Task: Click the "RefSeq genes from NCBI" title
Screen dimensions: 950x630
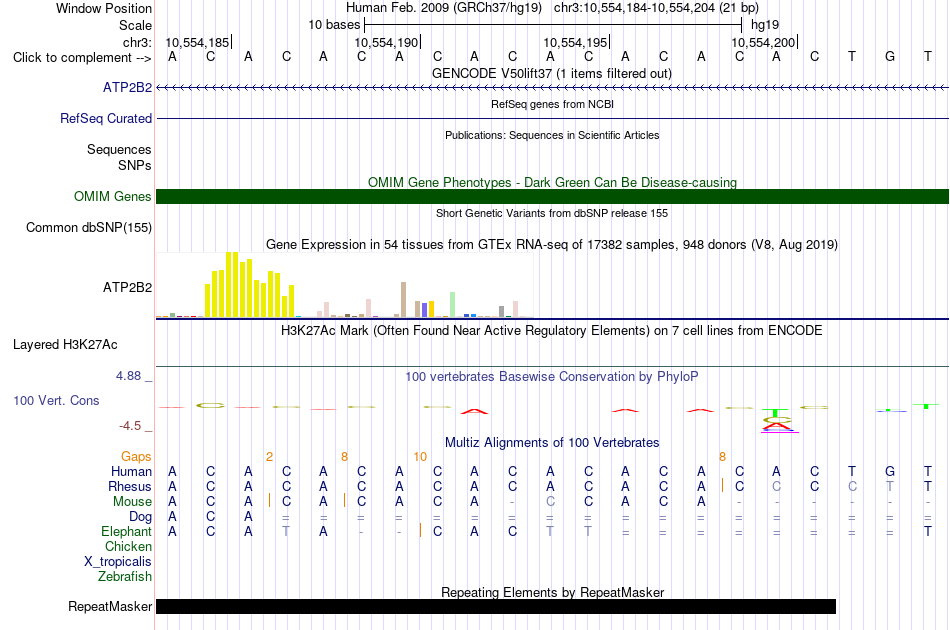Action: point(552,104)
